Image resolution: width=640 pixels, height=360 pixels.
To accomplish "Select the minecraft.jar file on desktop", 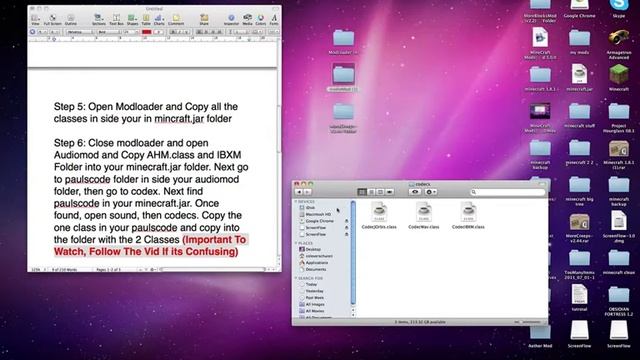I will click(x=579, y=78).
